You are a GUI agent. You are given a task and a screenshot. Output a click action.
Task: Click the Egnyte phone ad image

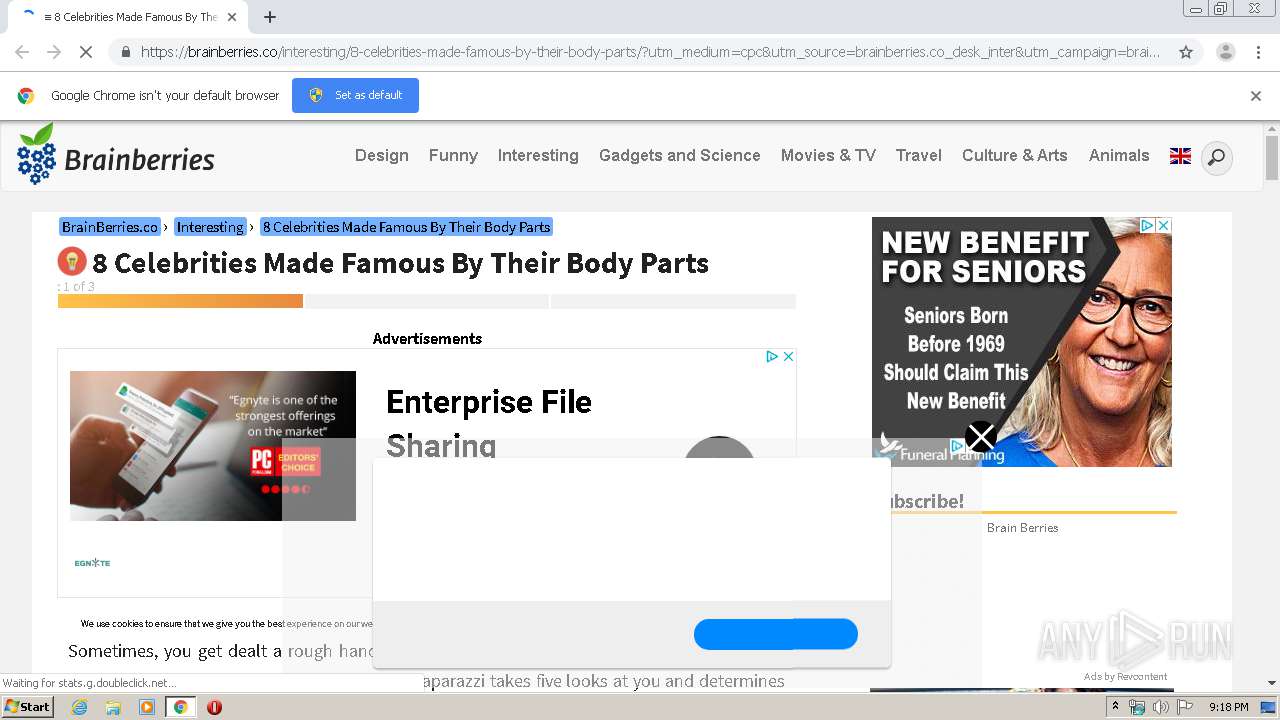[213, 446]
